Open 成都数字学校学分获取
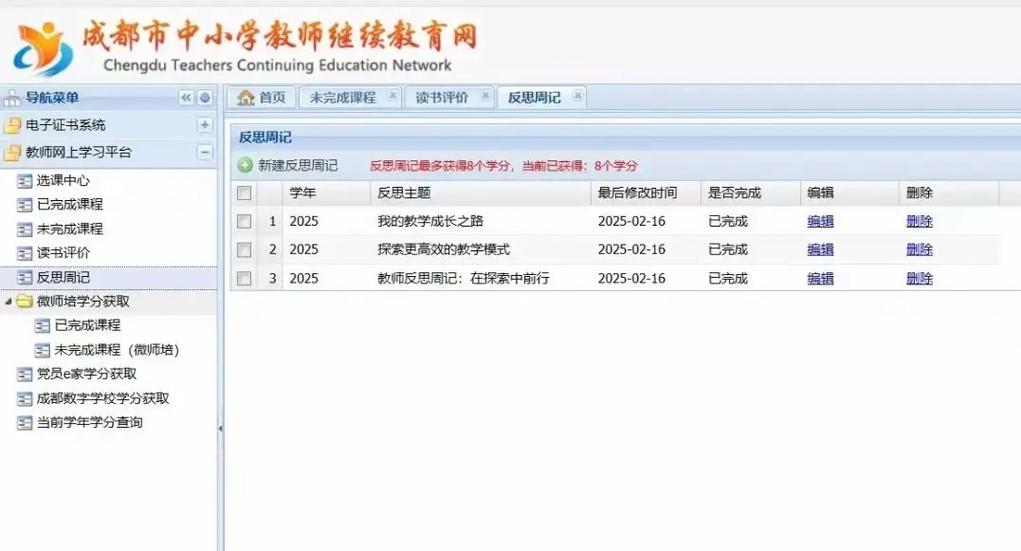Screen dimensions: 1021x551 tap(103, 399)
